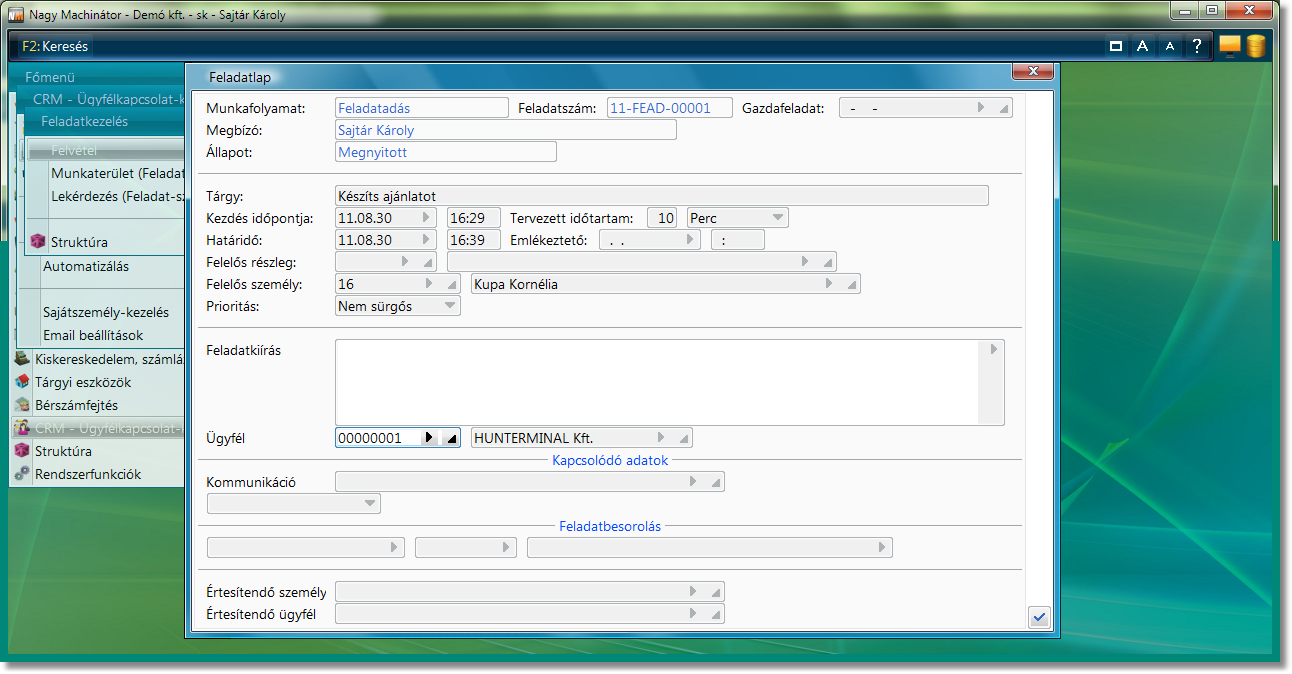Click the arrow in Értesítendő ügyfél field
This screenshot has height=674, width=1292.
coord(693,614)
